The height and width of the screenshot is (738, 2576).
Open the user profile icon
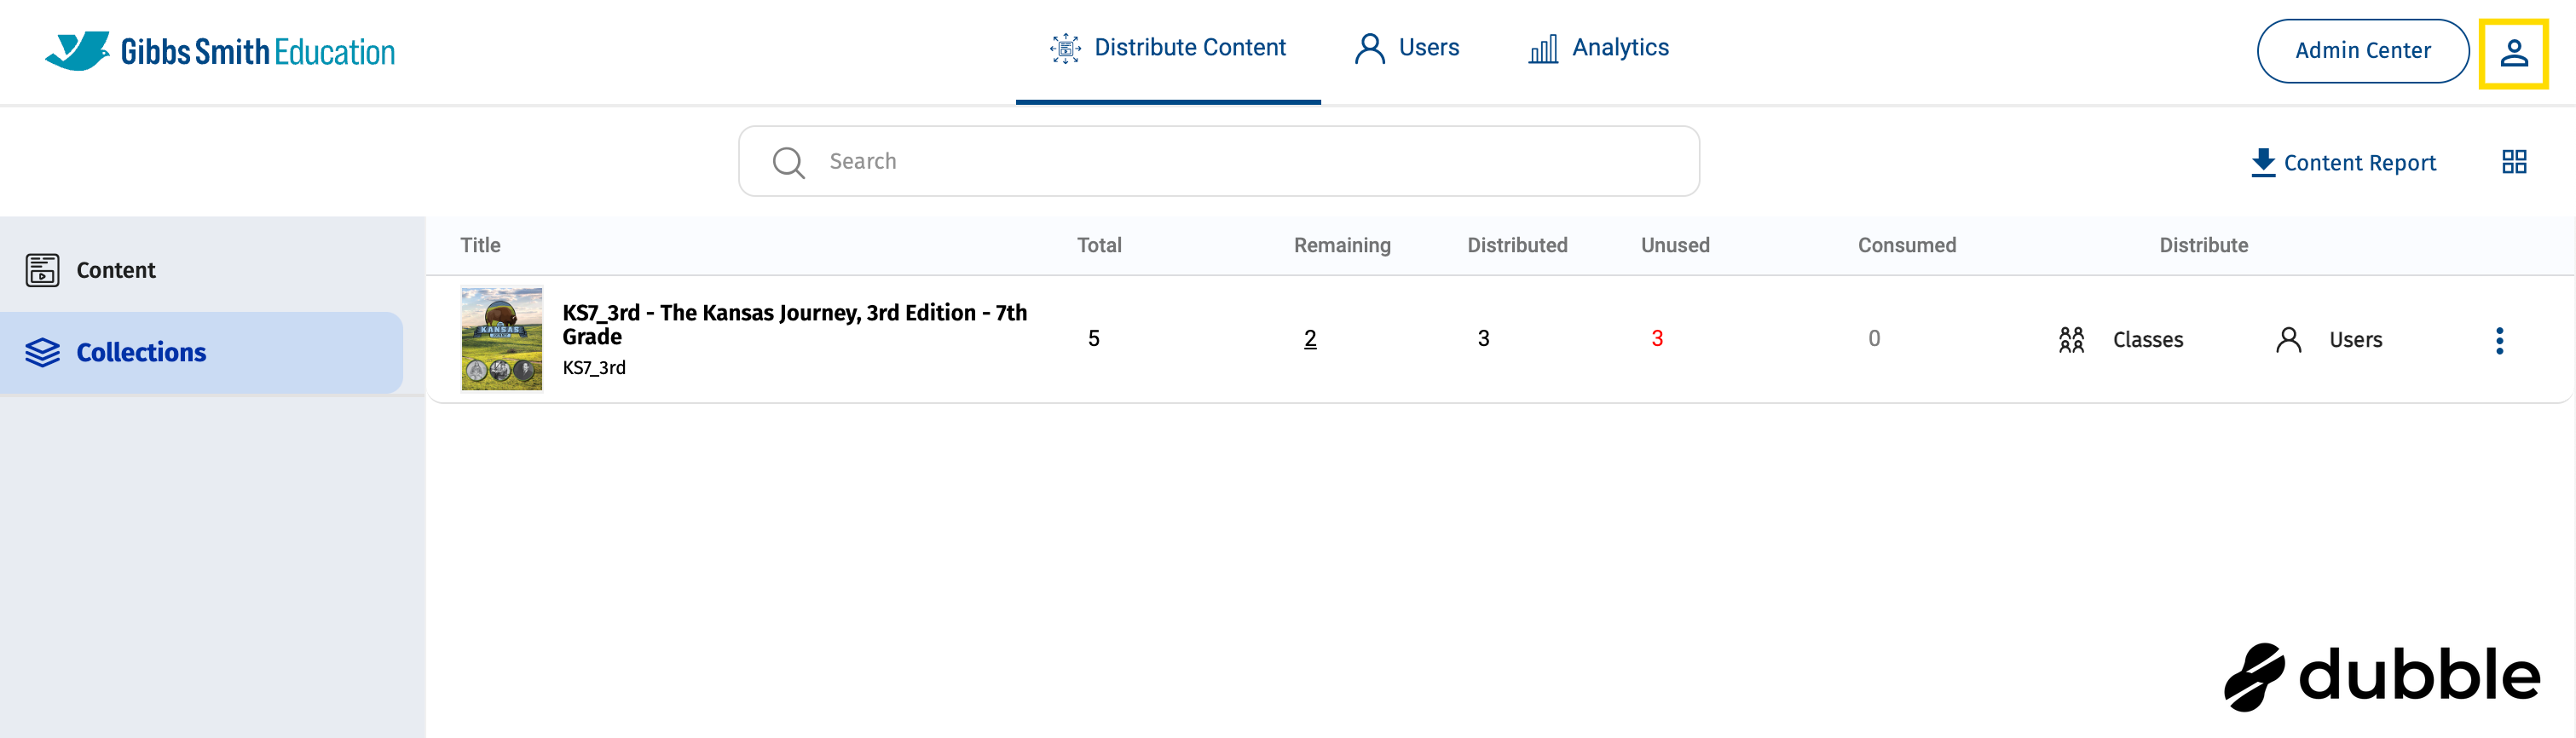tap(2513, 53)
